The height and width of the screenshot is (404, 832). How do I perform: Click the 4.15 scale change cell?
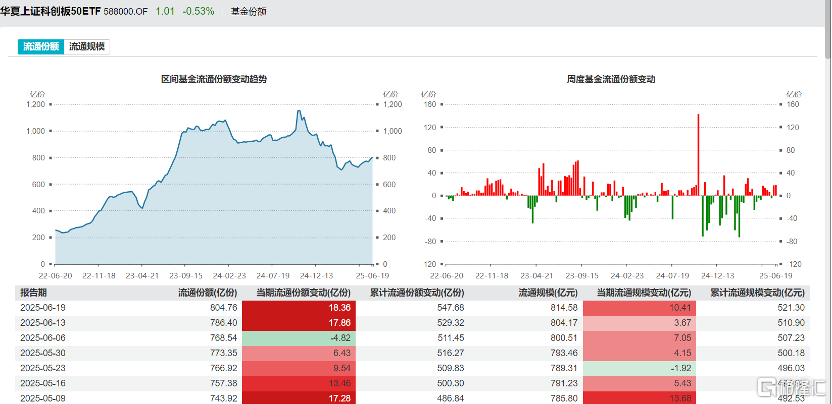pos(639,353)
